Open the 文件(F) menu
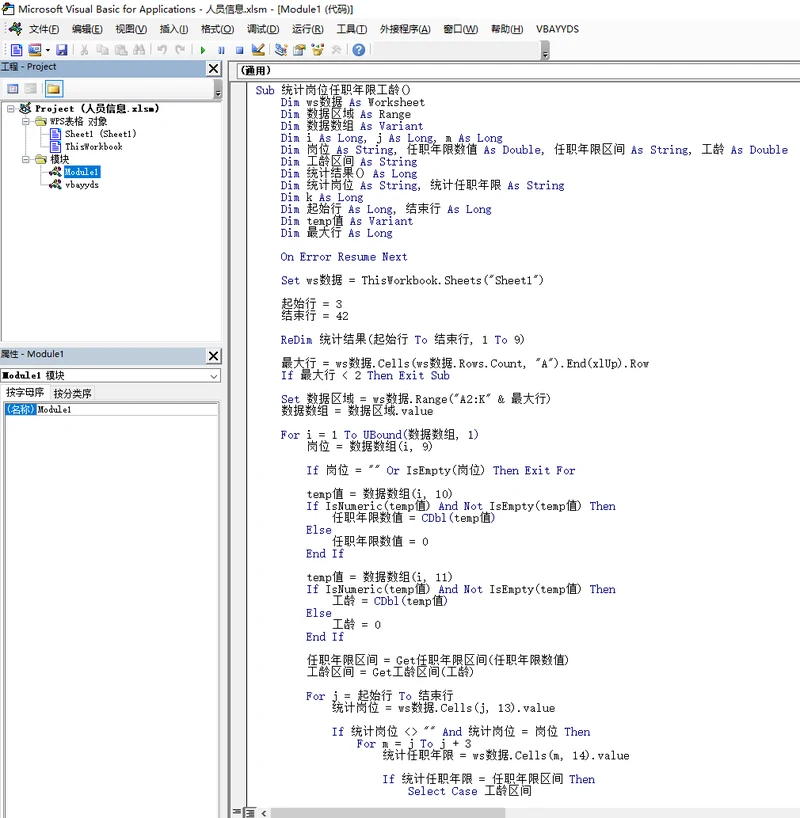 [x=44, y=29]
